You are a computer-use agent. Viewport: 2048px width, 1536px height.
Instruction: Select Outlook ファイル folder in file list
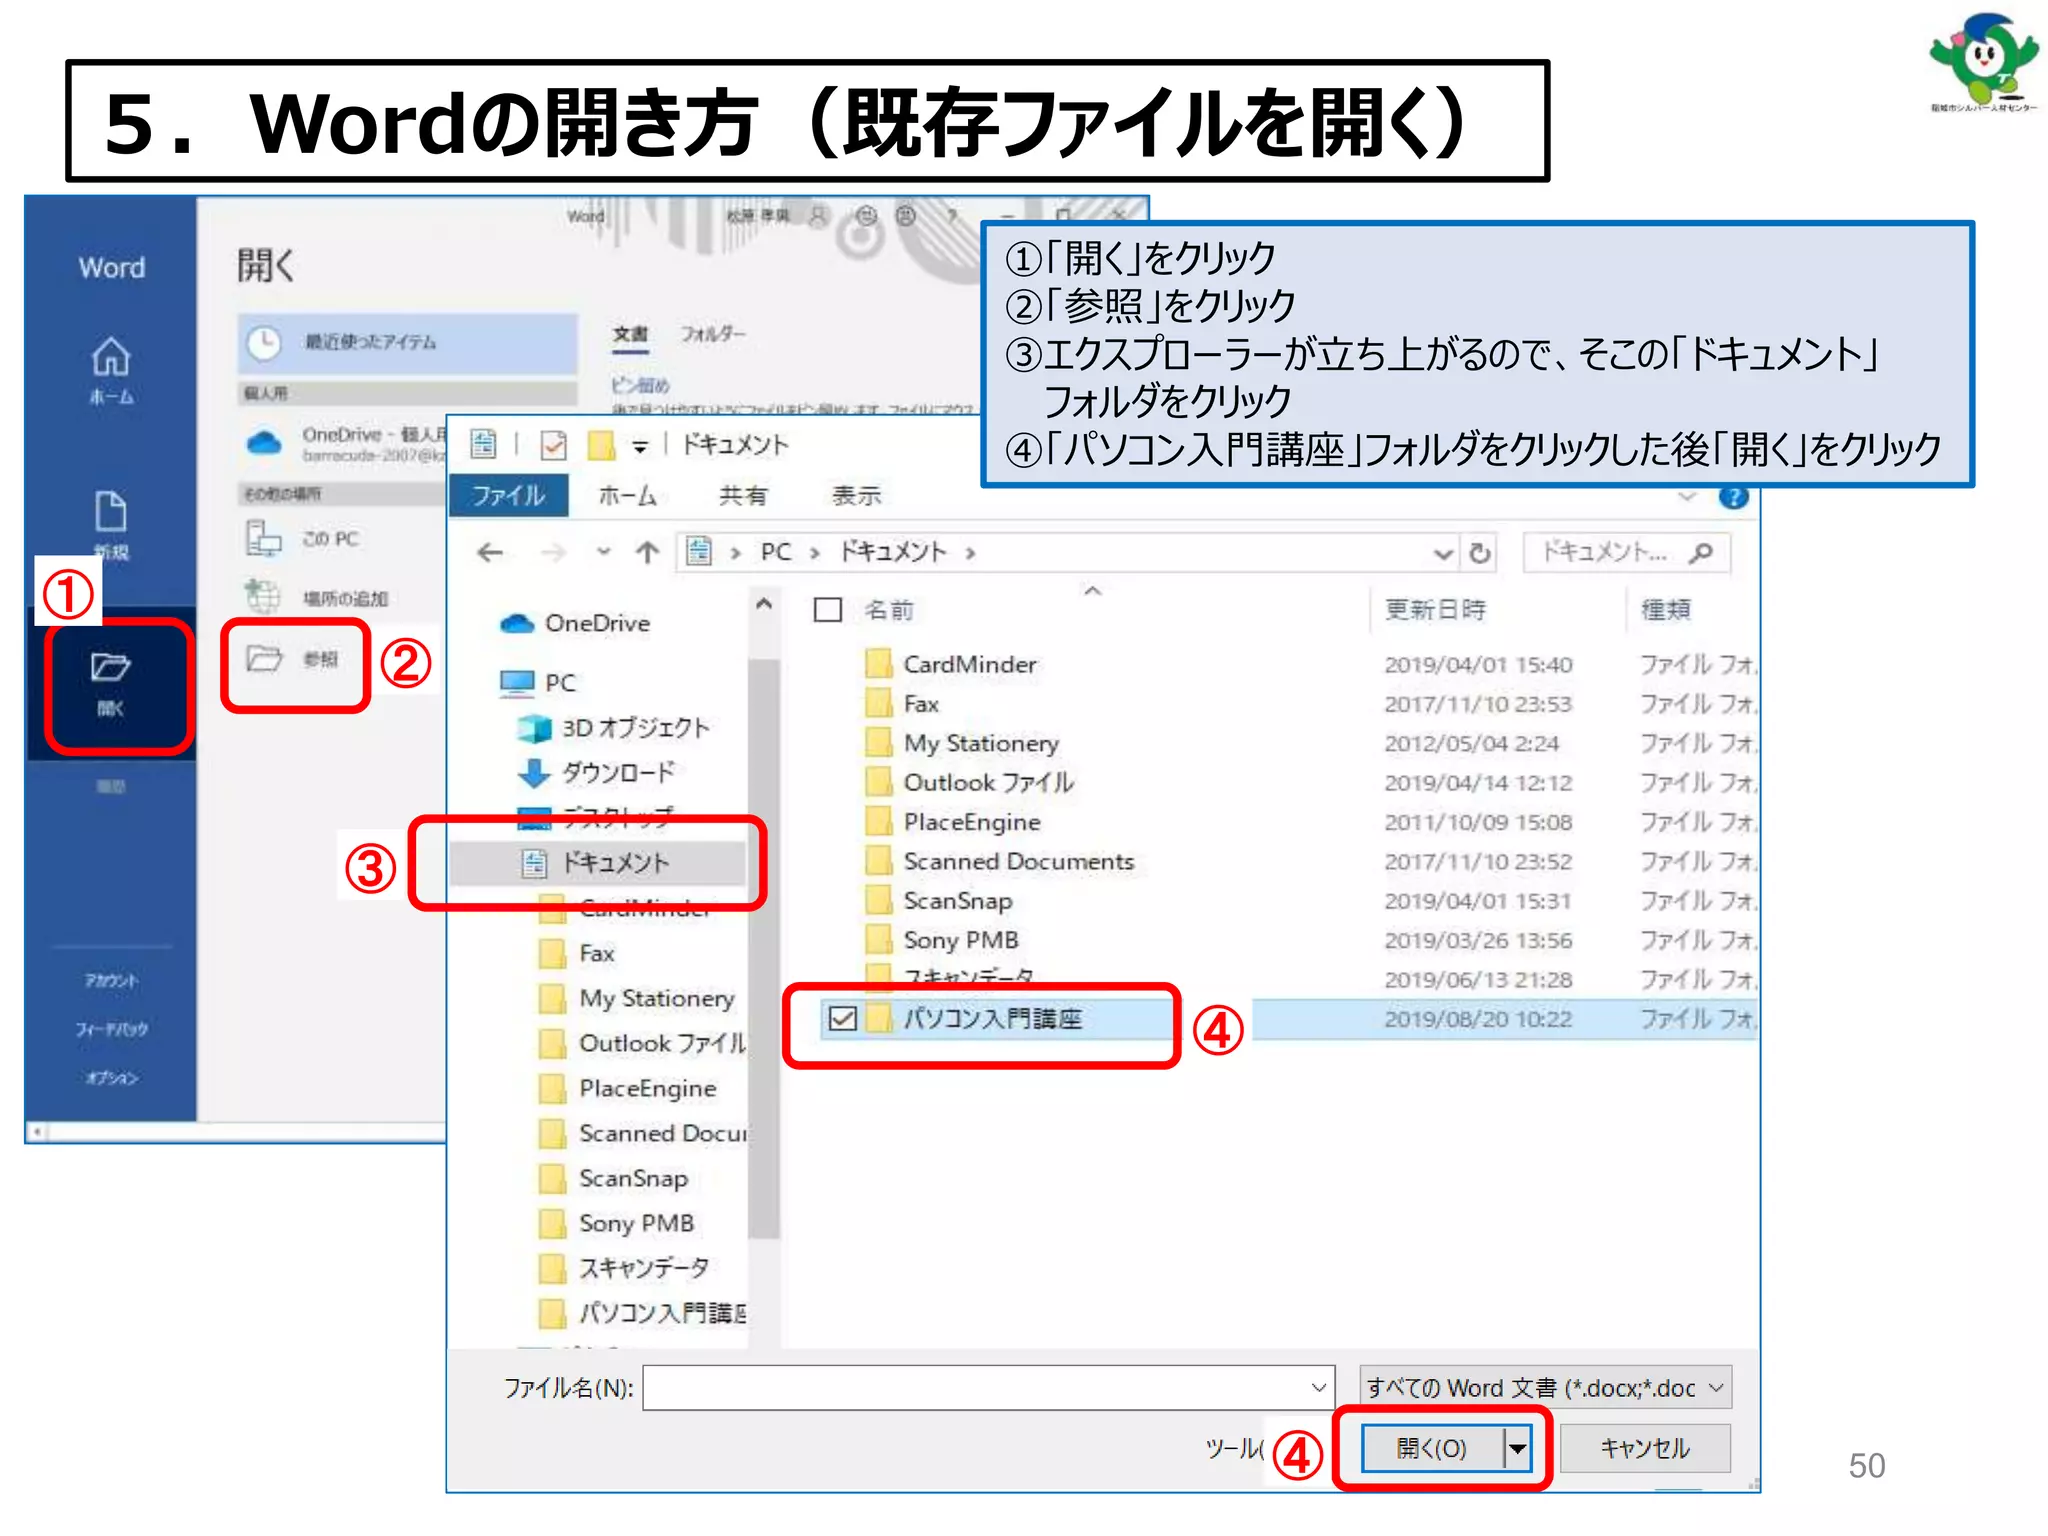click(x=969, y=782)
